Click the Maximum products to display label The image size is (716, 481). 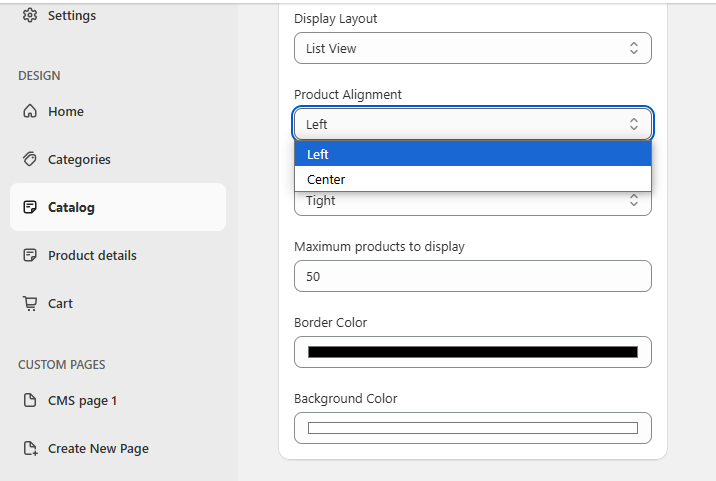pos(379,247)
